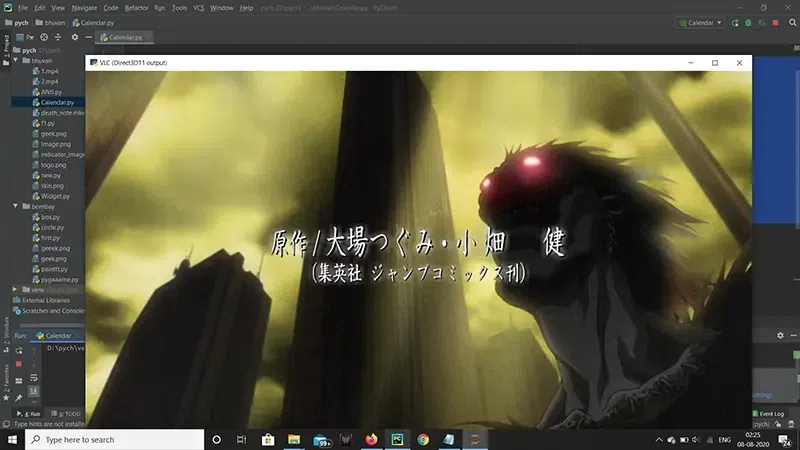
Task: Expand the venv folder
Action: (15, 289)
